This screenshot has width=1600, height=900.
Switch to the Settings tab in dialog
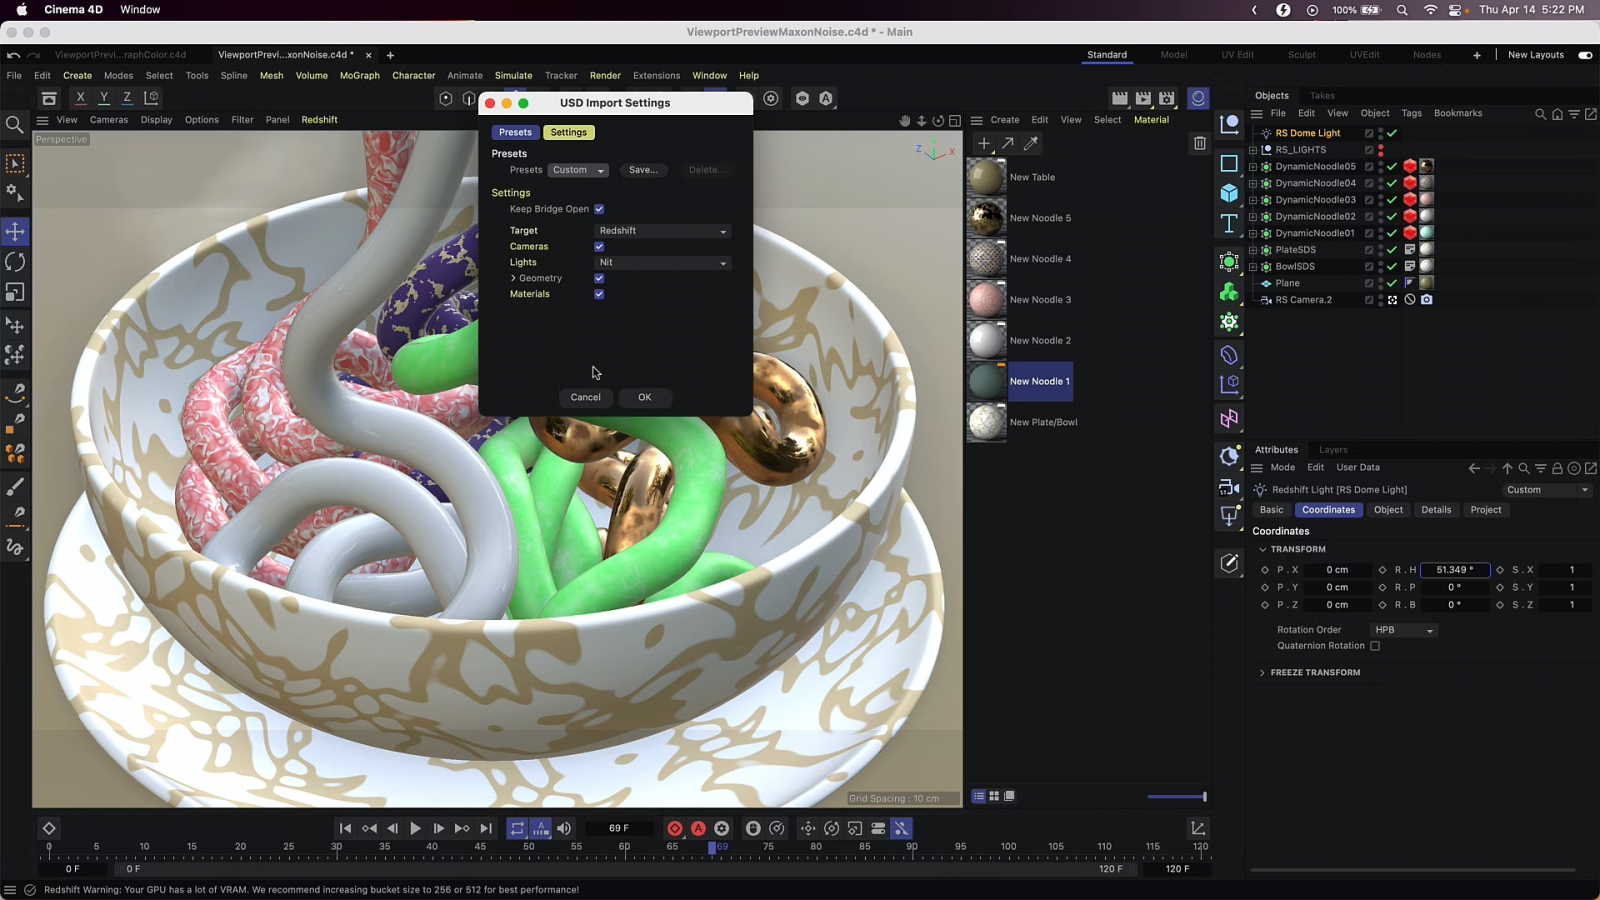click(x=569, y=133)
